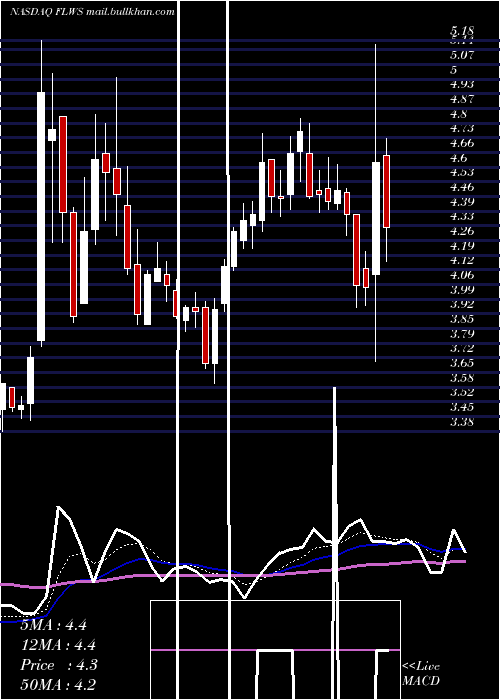The image size is (500, 700).
Task: Select the 3.85 price axis label
Action: (x=462, y=319)
